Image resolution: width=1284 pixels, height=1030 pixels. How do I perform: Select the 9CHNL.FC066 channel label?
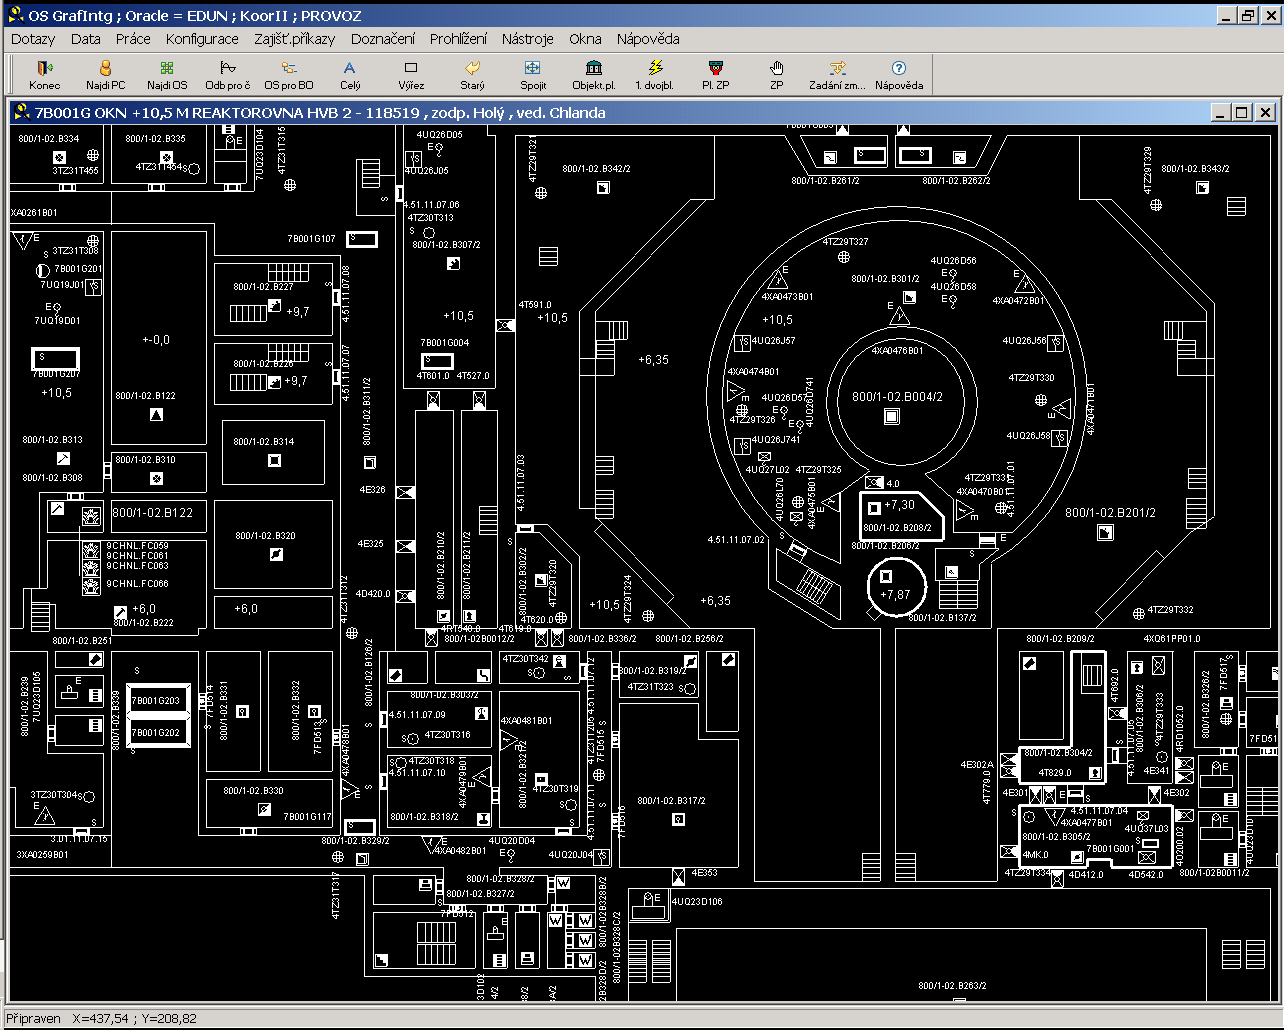pyautogui.click(x=138, y=584)
